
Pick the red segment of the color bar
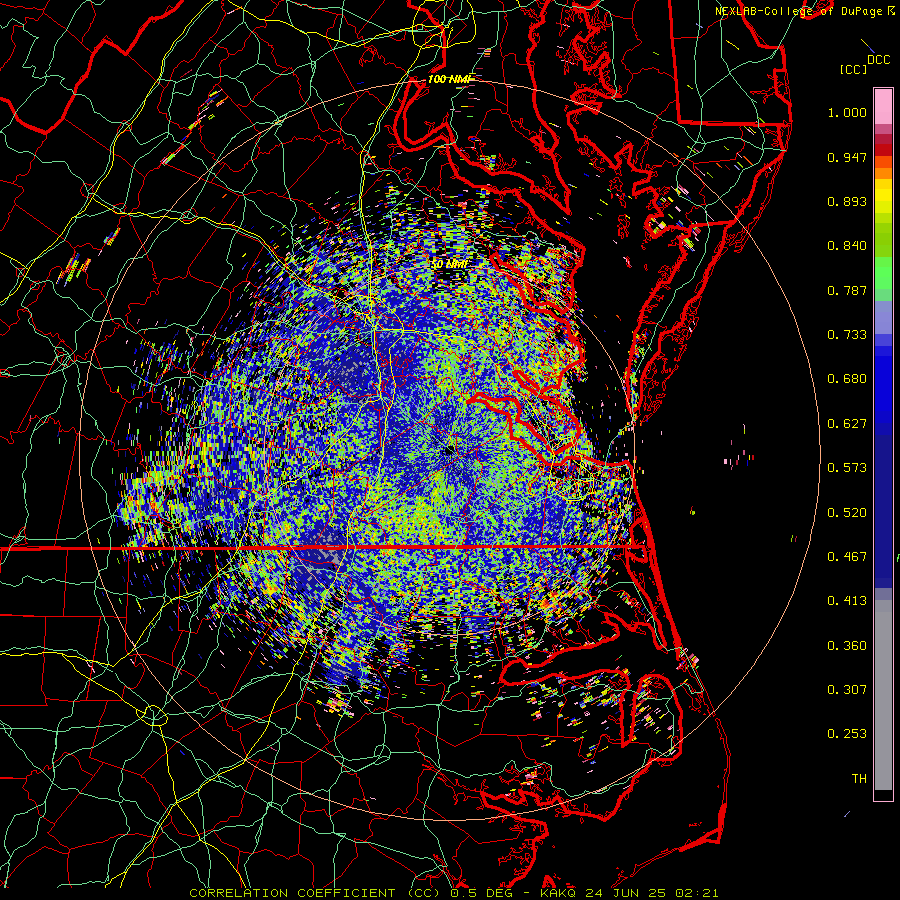(883, 149)
